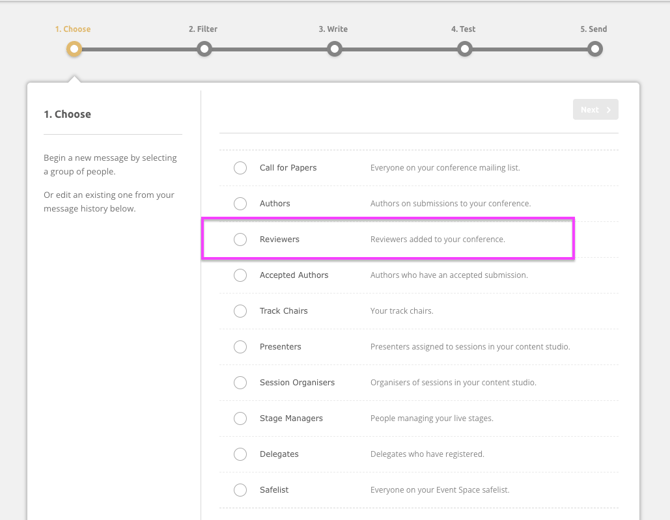Viewport: 670px width, 520px height.
Task: Open step 4 Test circle marker
Action: [464, 49]
